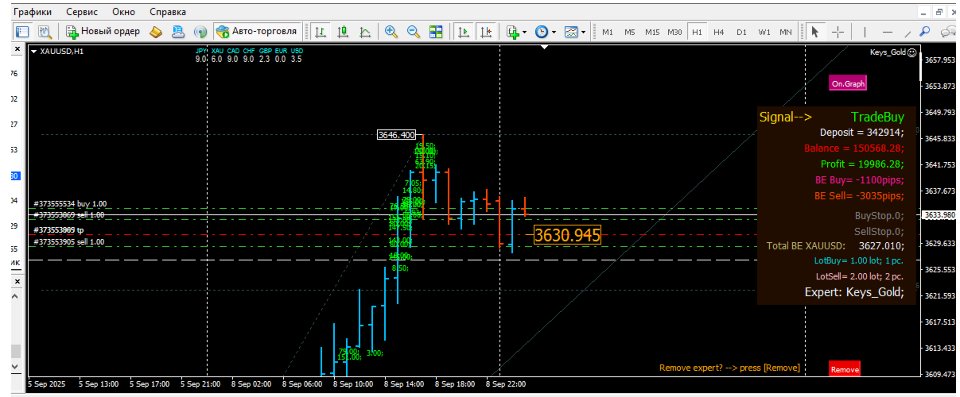Screen dimensions: 960x397
Task: Open the Indicators list icon
Action: coord(512,31)
